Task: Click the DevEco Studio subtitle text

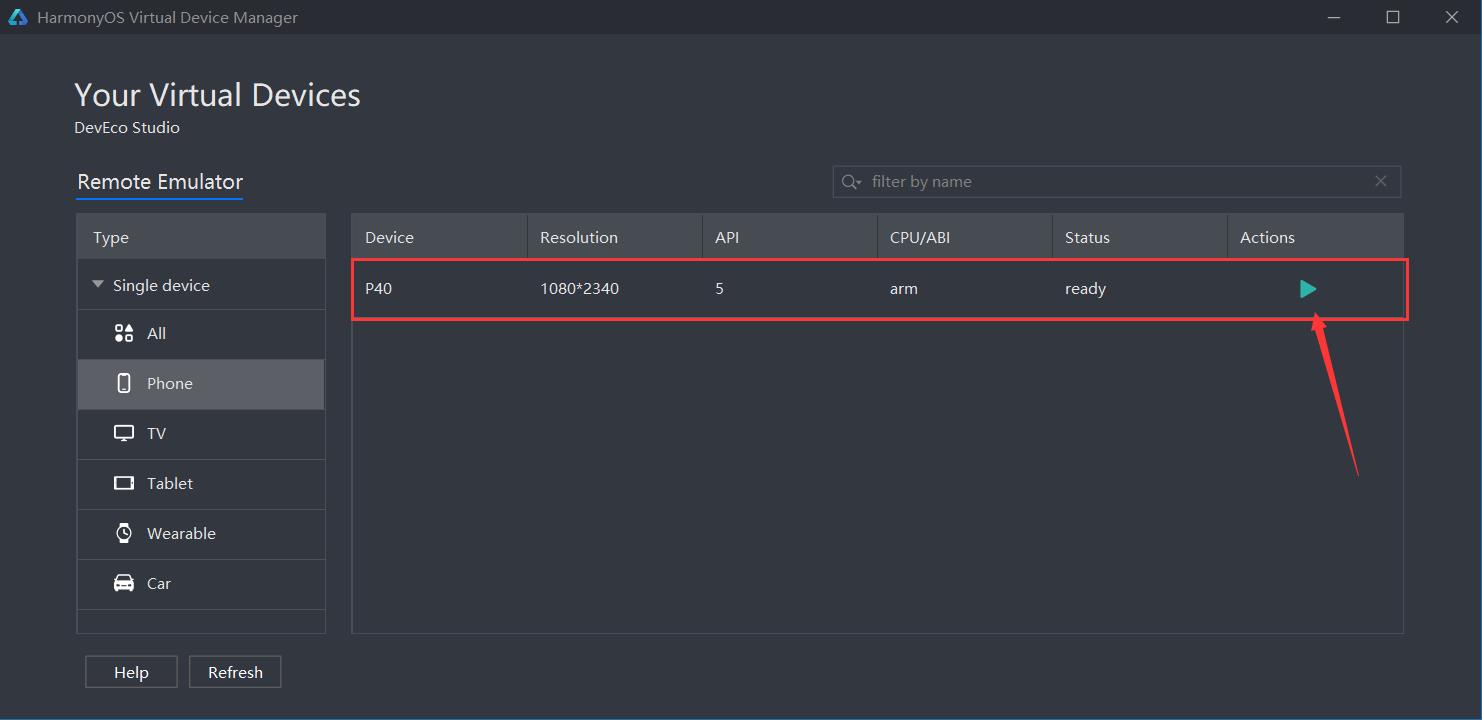Action: (127, 128)
